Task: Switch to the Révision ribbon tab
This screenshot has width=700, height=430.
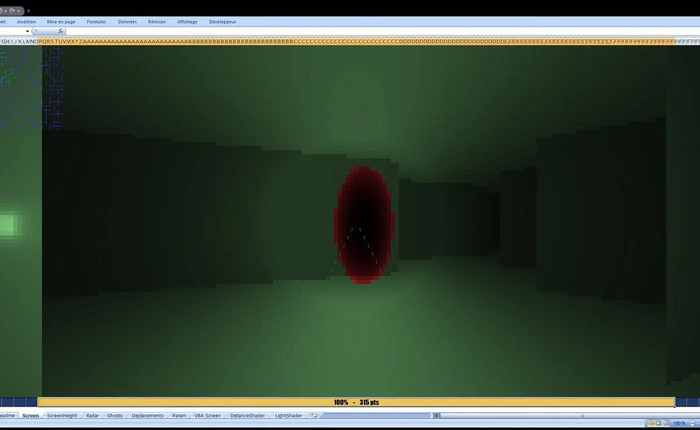Action: pos(157,21)
